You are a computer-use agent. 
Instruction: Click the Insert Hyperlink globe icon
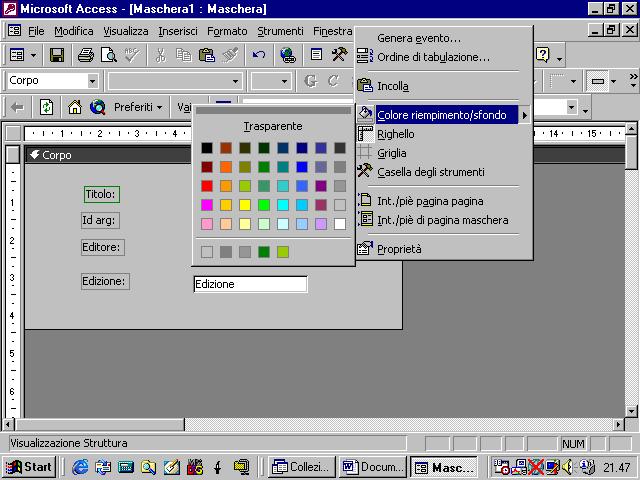point(288,55)
